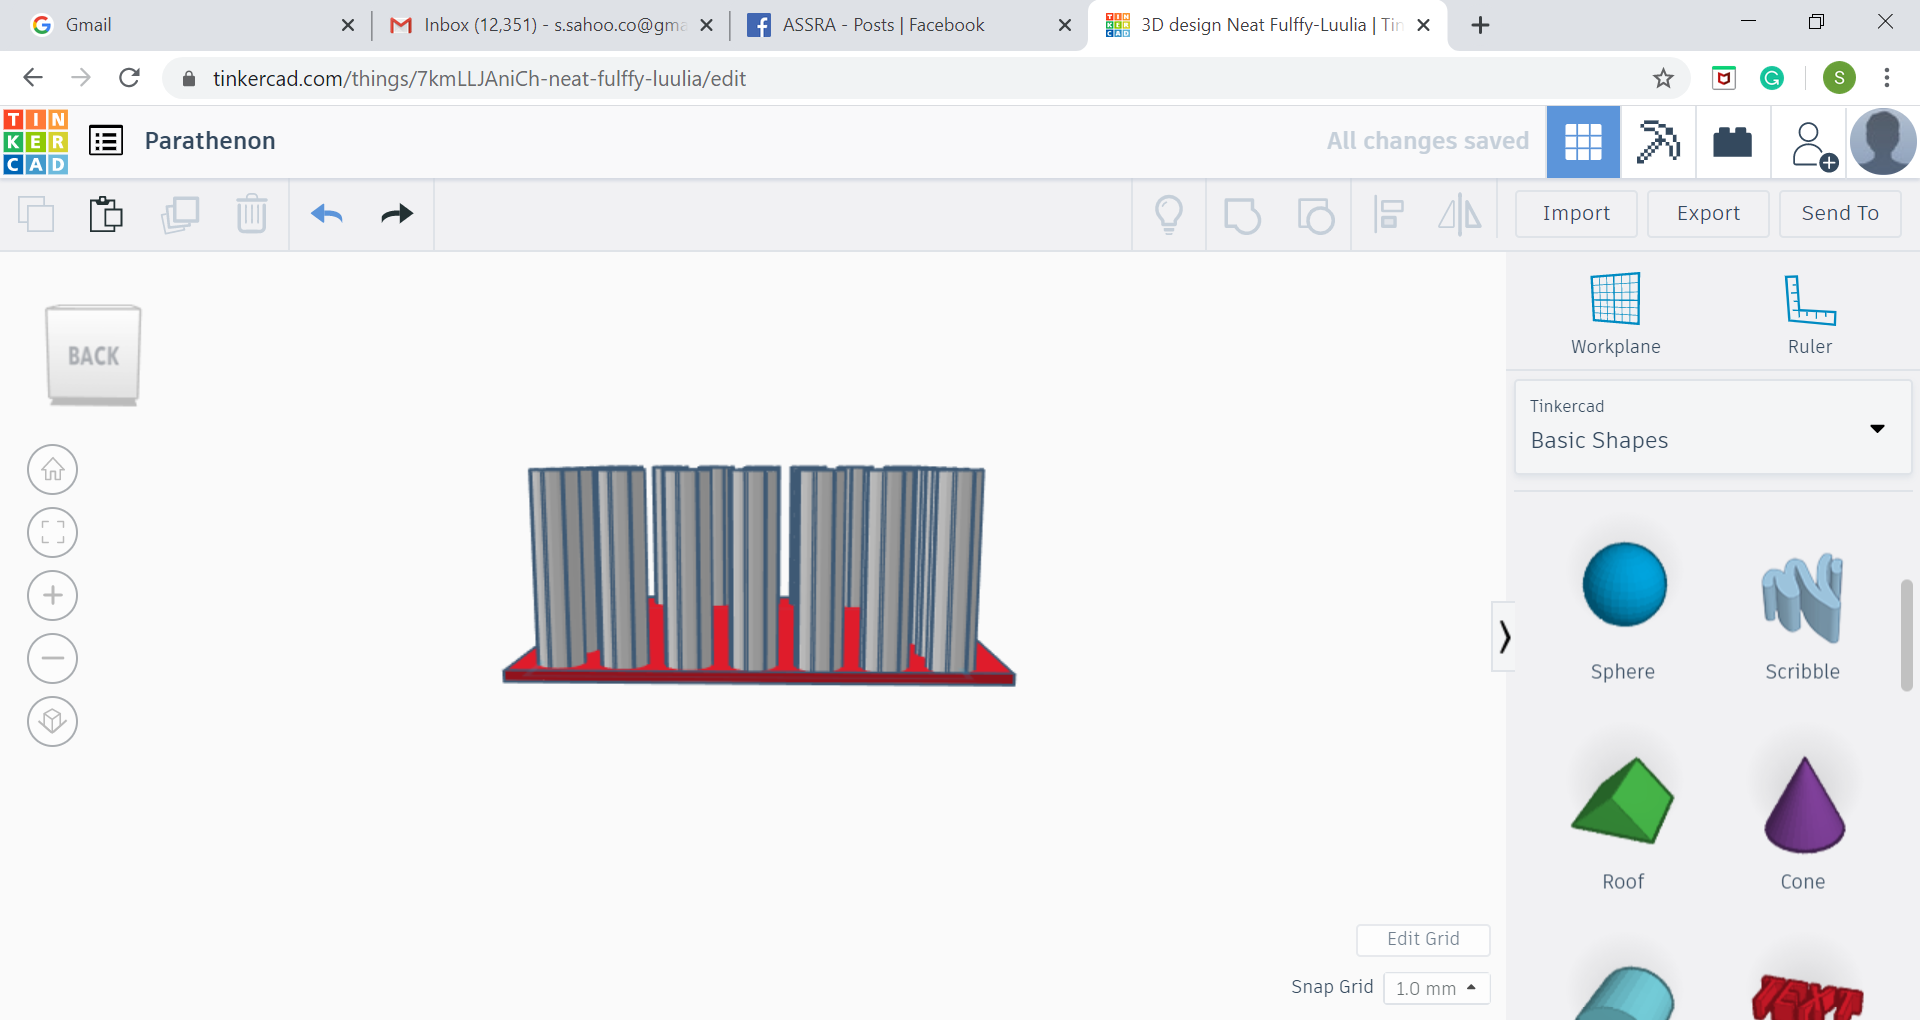Click the Group shapes icon
This screenshot has height=1020, width=1920.
pyautogui.click(x=1243, y=214)
